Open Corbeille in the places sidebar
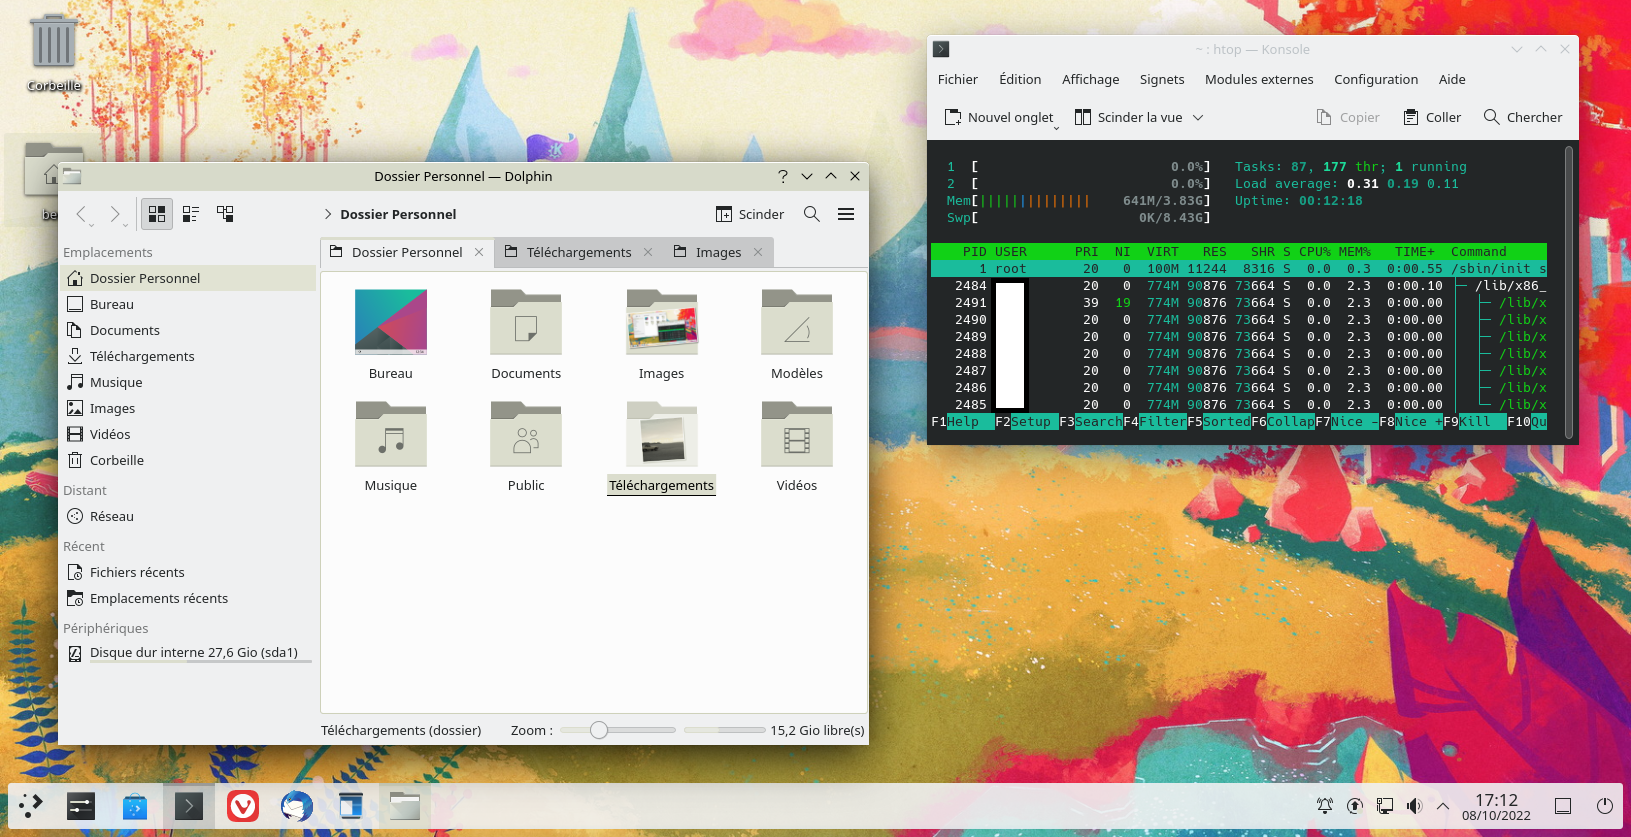 188,460
